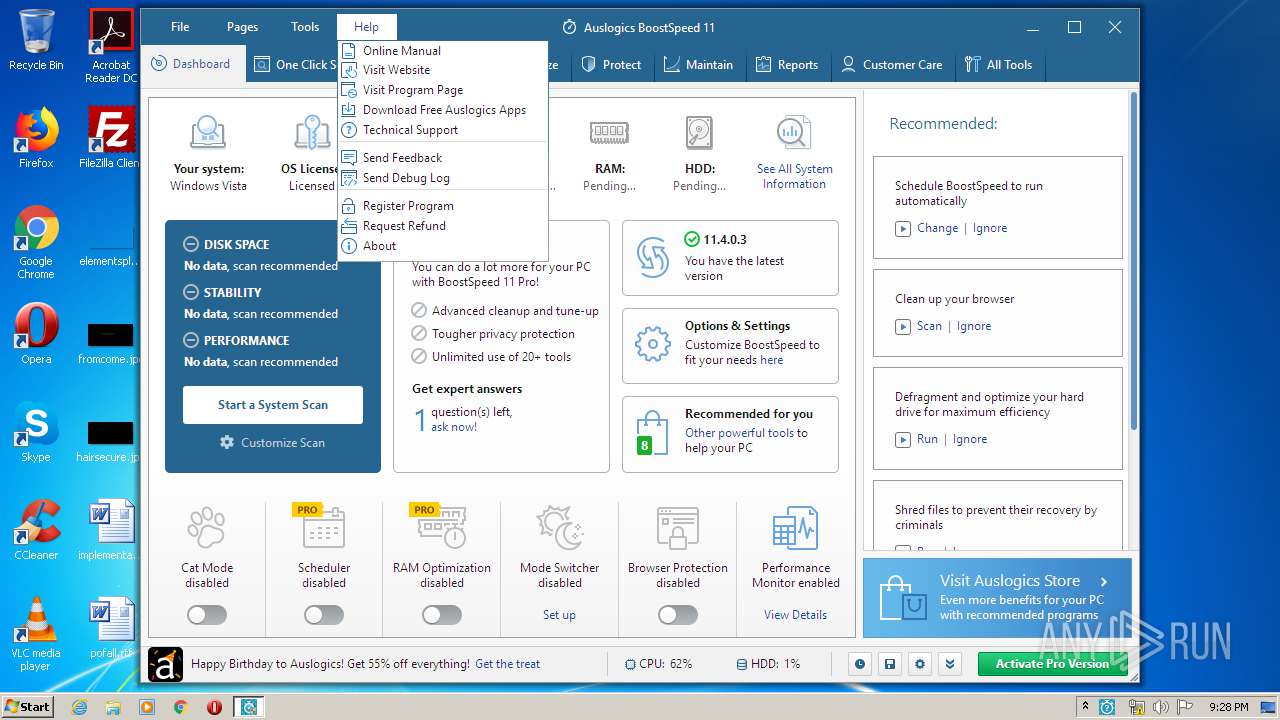Click the system information magnifier chart icon

point(794,134)
